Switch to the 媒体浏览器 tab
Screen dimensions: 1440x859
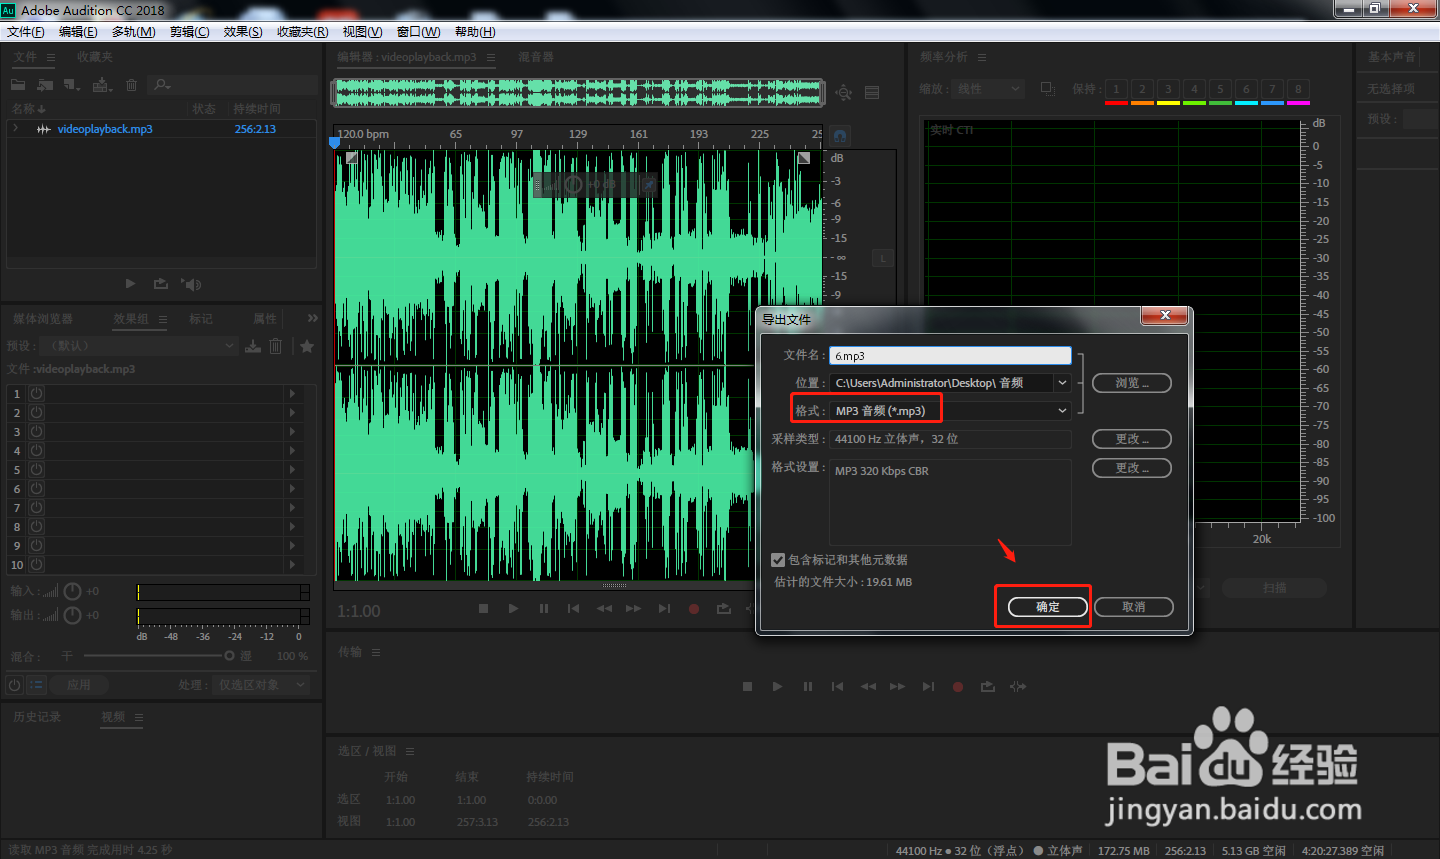[43, 319]
